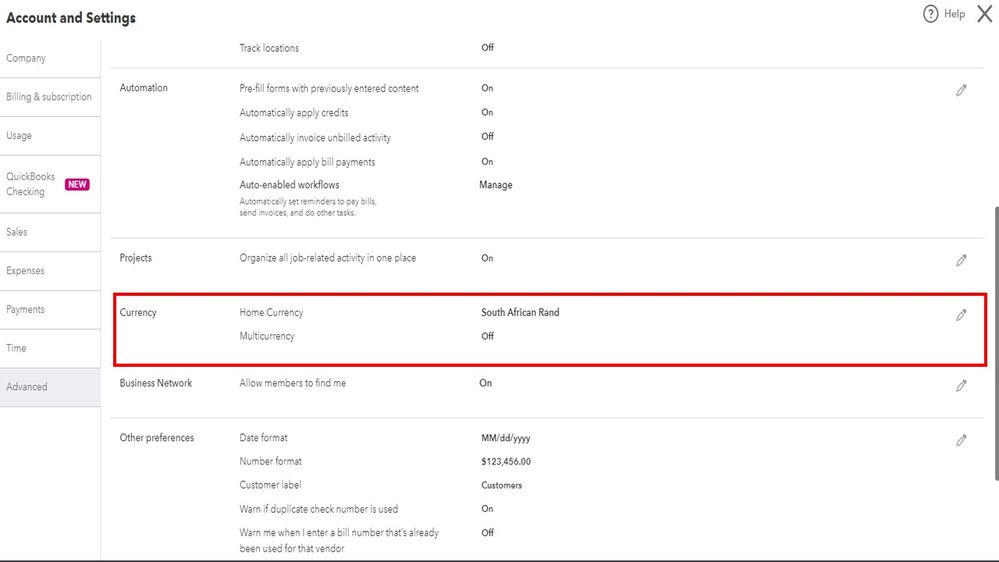
Task: Go to the Sales settings tab
Action: 17,232
